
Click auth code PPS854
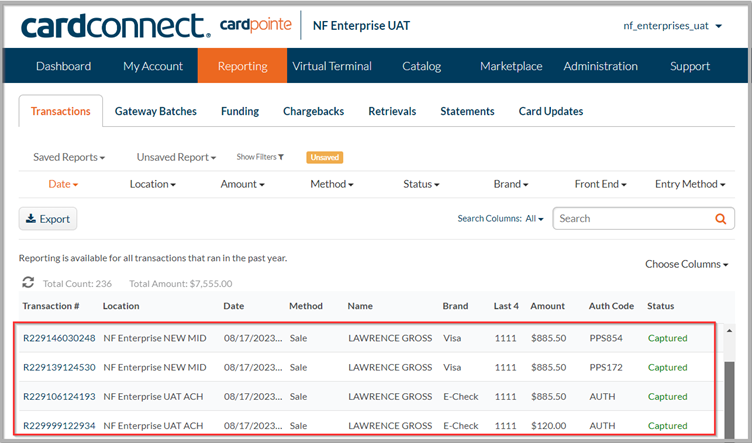(606, 338)
